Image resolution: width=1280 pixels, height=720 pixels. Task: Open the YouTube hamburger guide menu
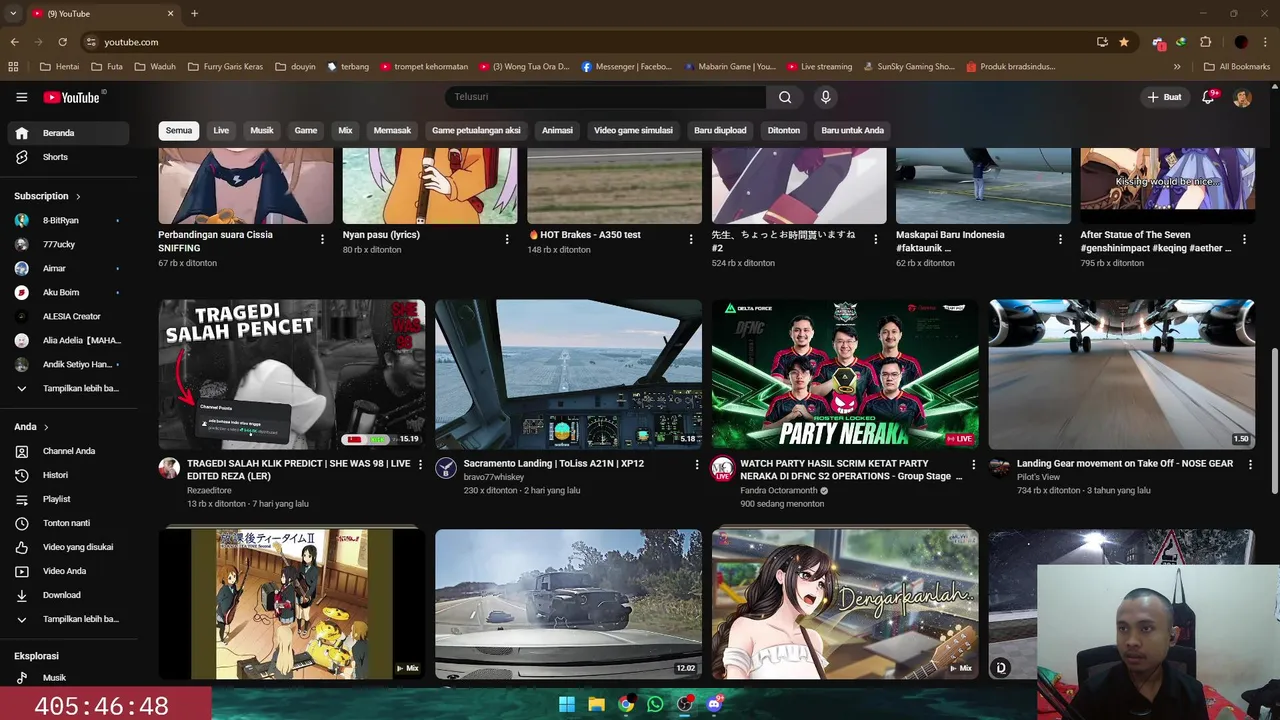21,97
